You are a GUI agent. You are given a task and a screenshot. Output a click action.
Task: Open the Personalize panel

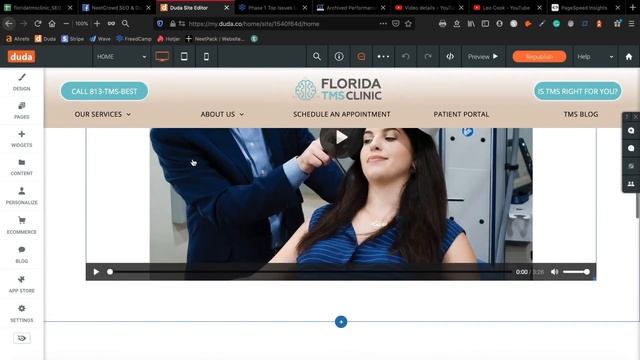coord(22,196)
